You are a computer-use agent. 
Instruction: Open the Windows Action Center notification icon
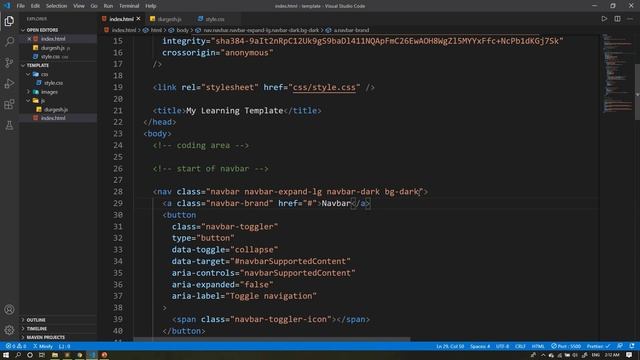coord(629,355)
